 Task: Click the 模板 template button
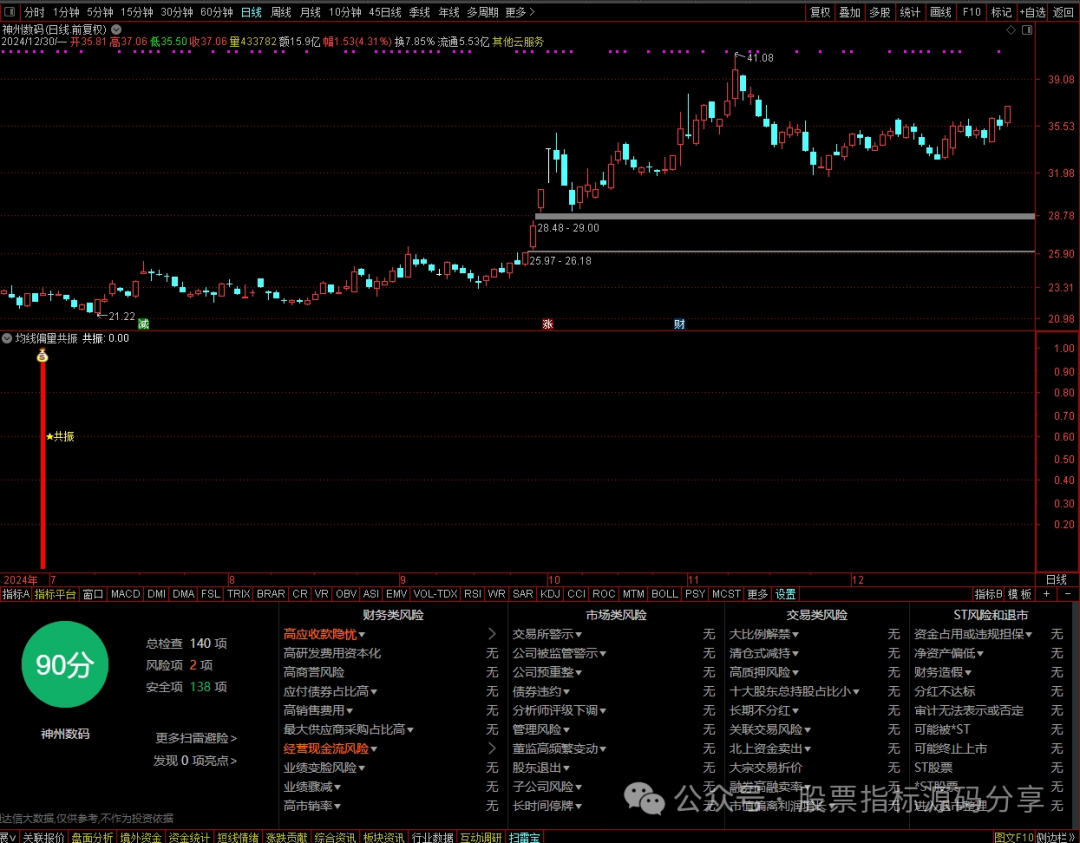point(1019,594)
